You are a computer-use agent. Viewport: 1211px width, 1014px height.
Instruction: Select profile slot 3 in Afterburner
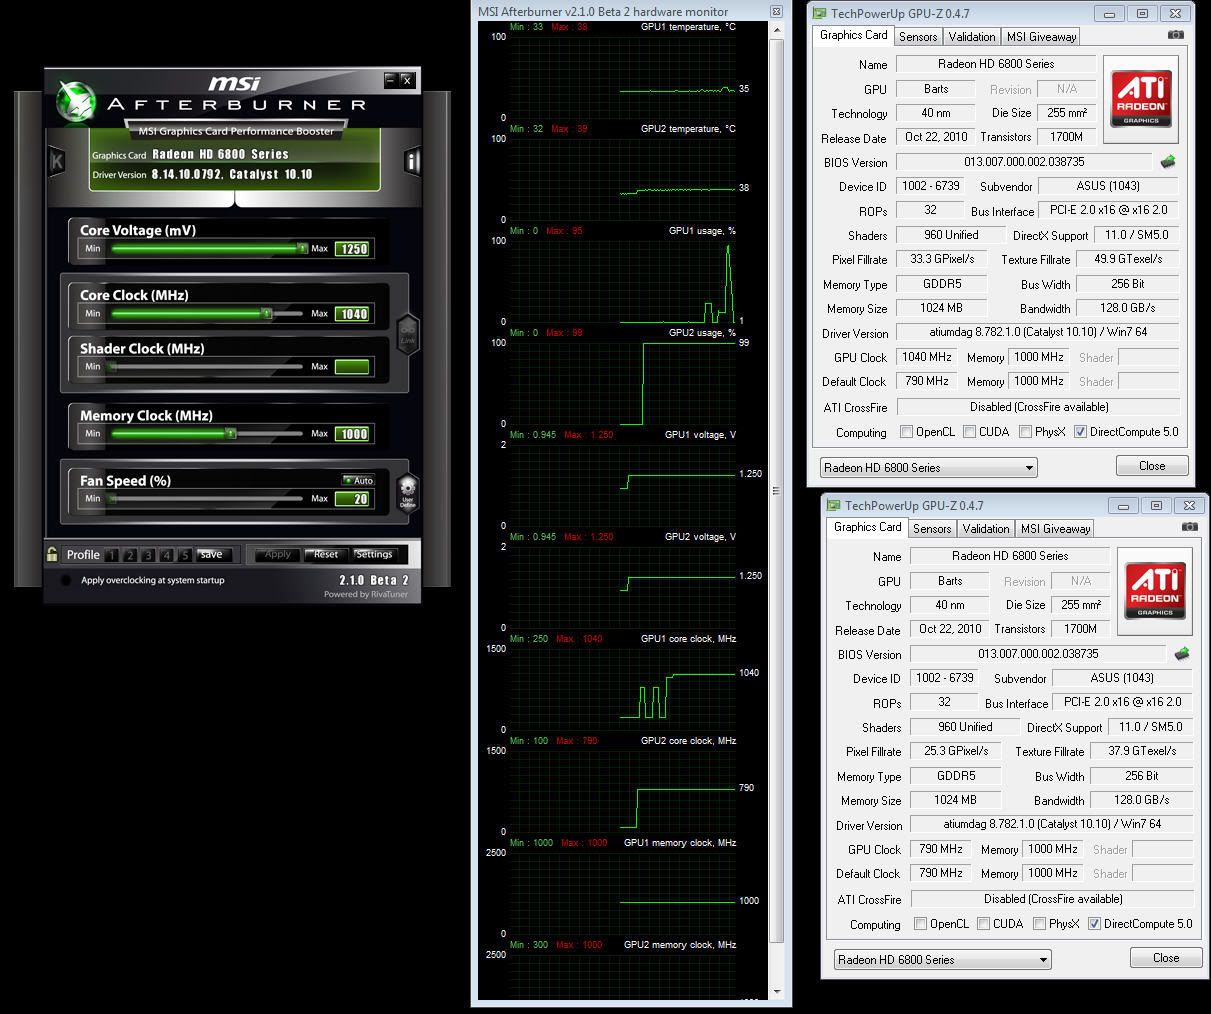(x=148, y=555)
